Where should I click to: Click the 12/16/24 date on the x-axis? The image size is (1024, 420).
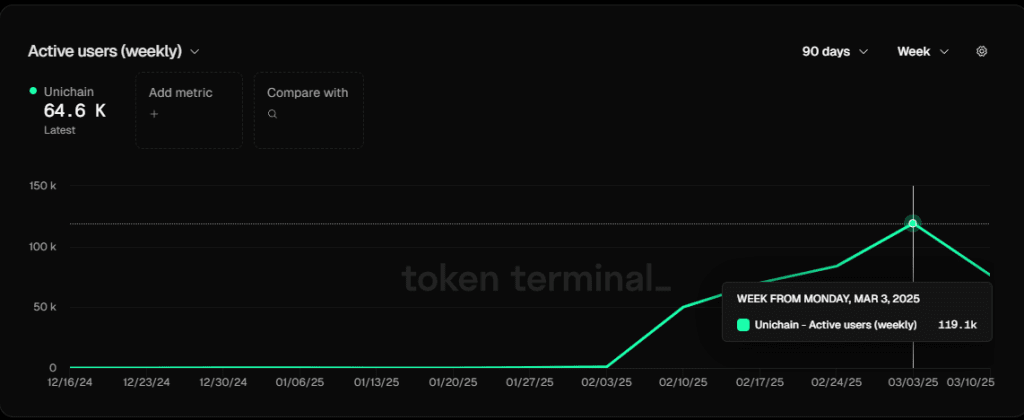point(69,382)
